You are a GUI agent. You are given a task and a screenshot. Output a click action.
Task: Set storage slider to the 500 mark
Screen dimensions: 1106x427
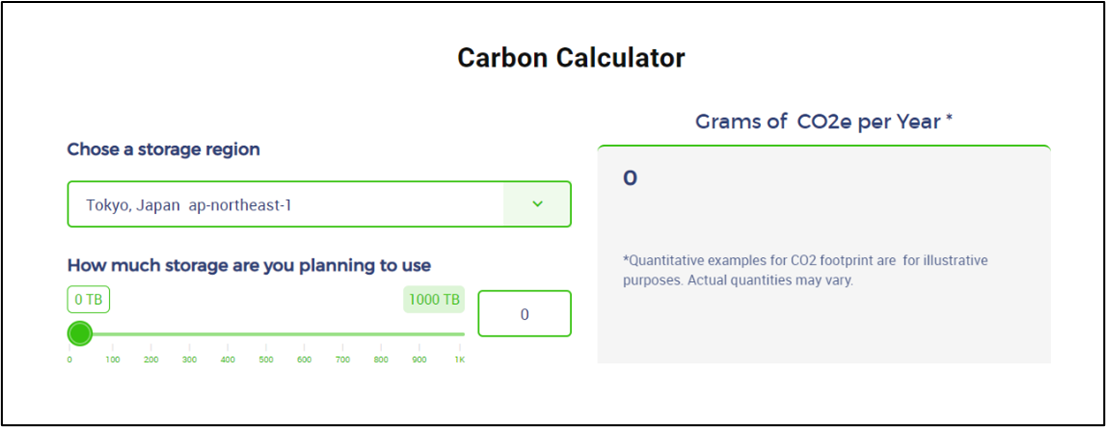click(267, 334)
